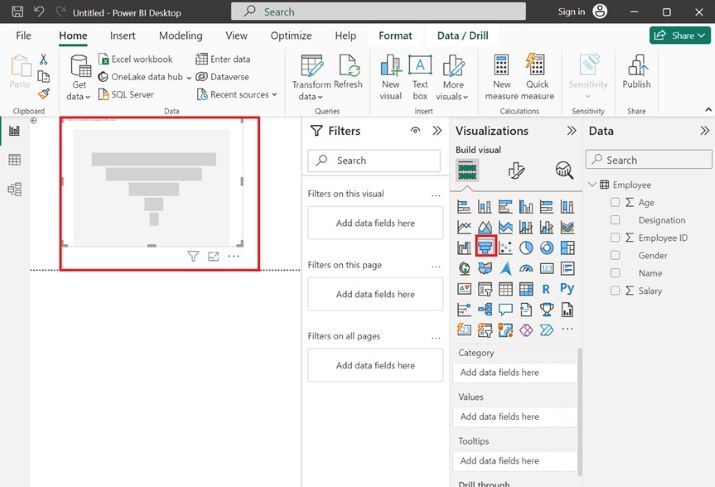Select the R script visual
This screenshot has width=715, height=487.
click(546, 289)
